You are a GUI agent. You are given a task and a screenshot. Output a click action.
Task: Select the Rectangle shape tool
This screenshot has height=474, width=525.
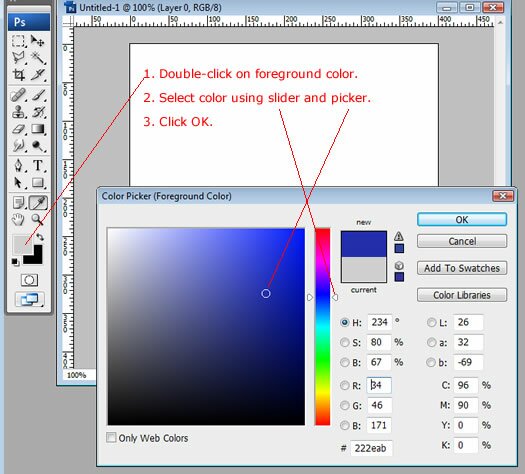click(x=38, y=183)
